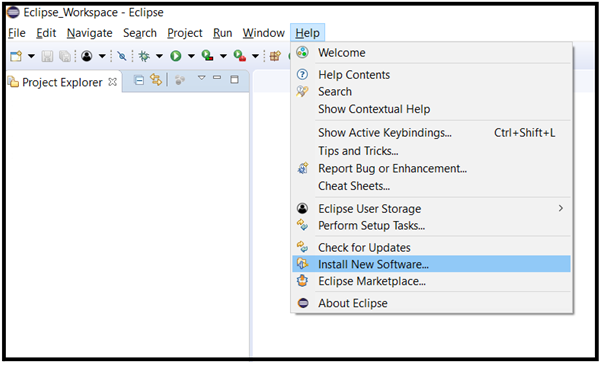Open the Project Explorer View Menu triangle
The height and width of the screenshot is (365, 599).
point(202,78)
